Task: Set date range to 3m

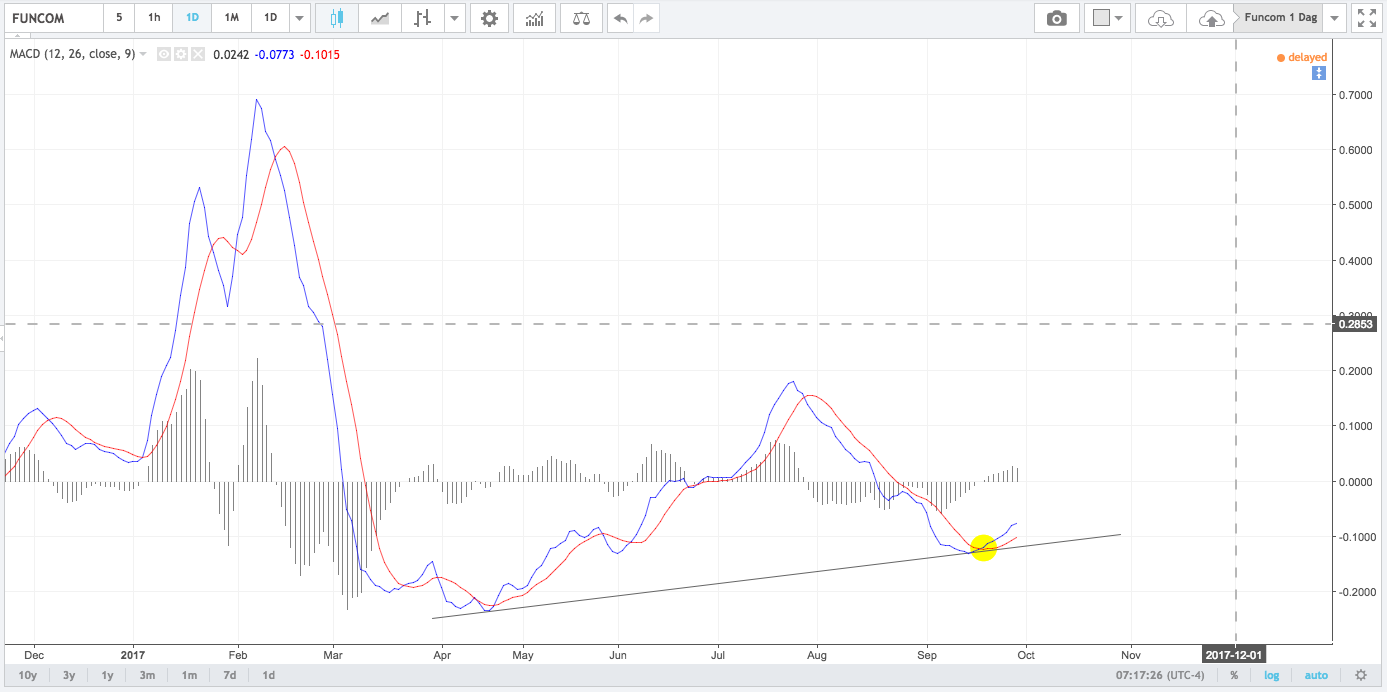Action: [x=147, y=675]
